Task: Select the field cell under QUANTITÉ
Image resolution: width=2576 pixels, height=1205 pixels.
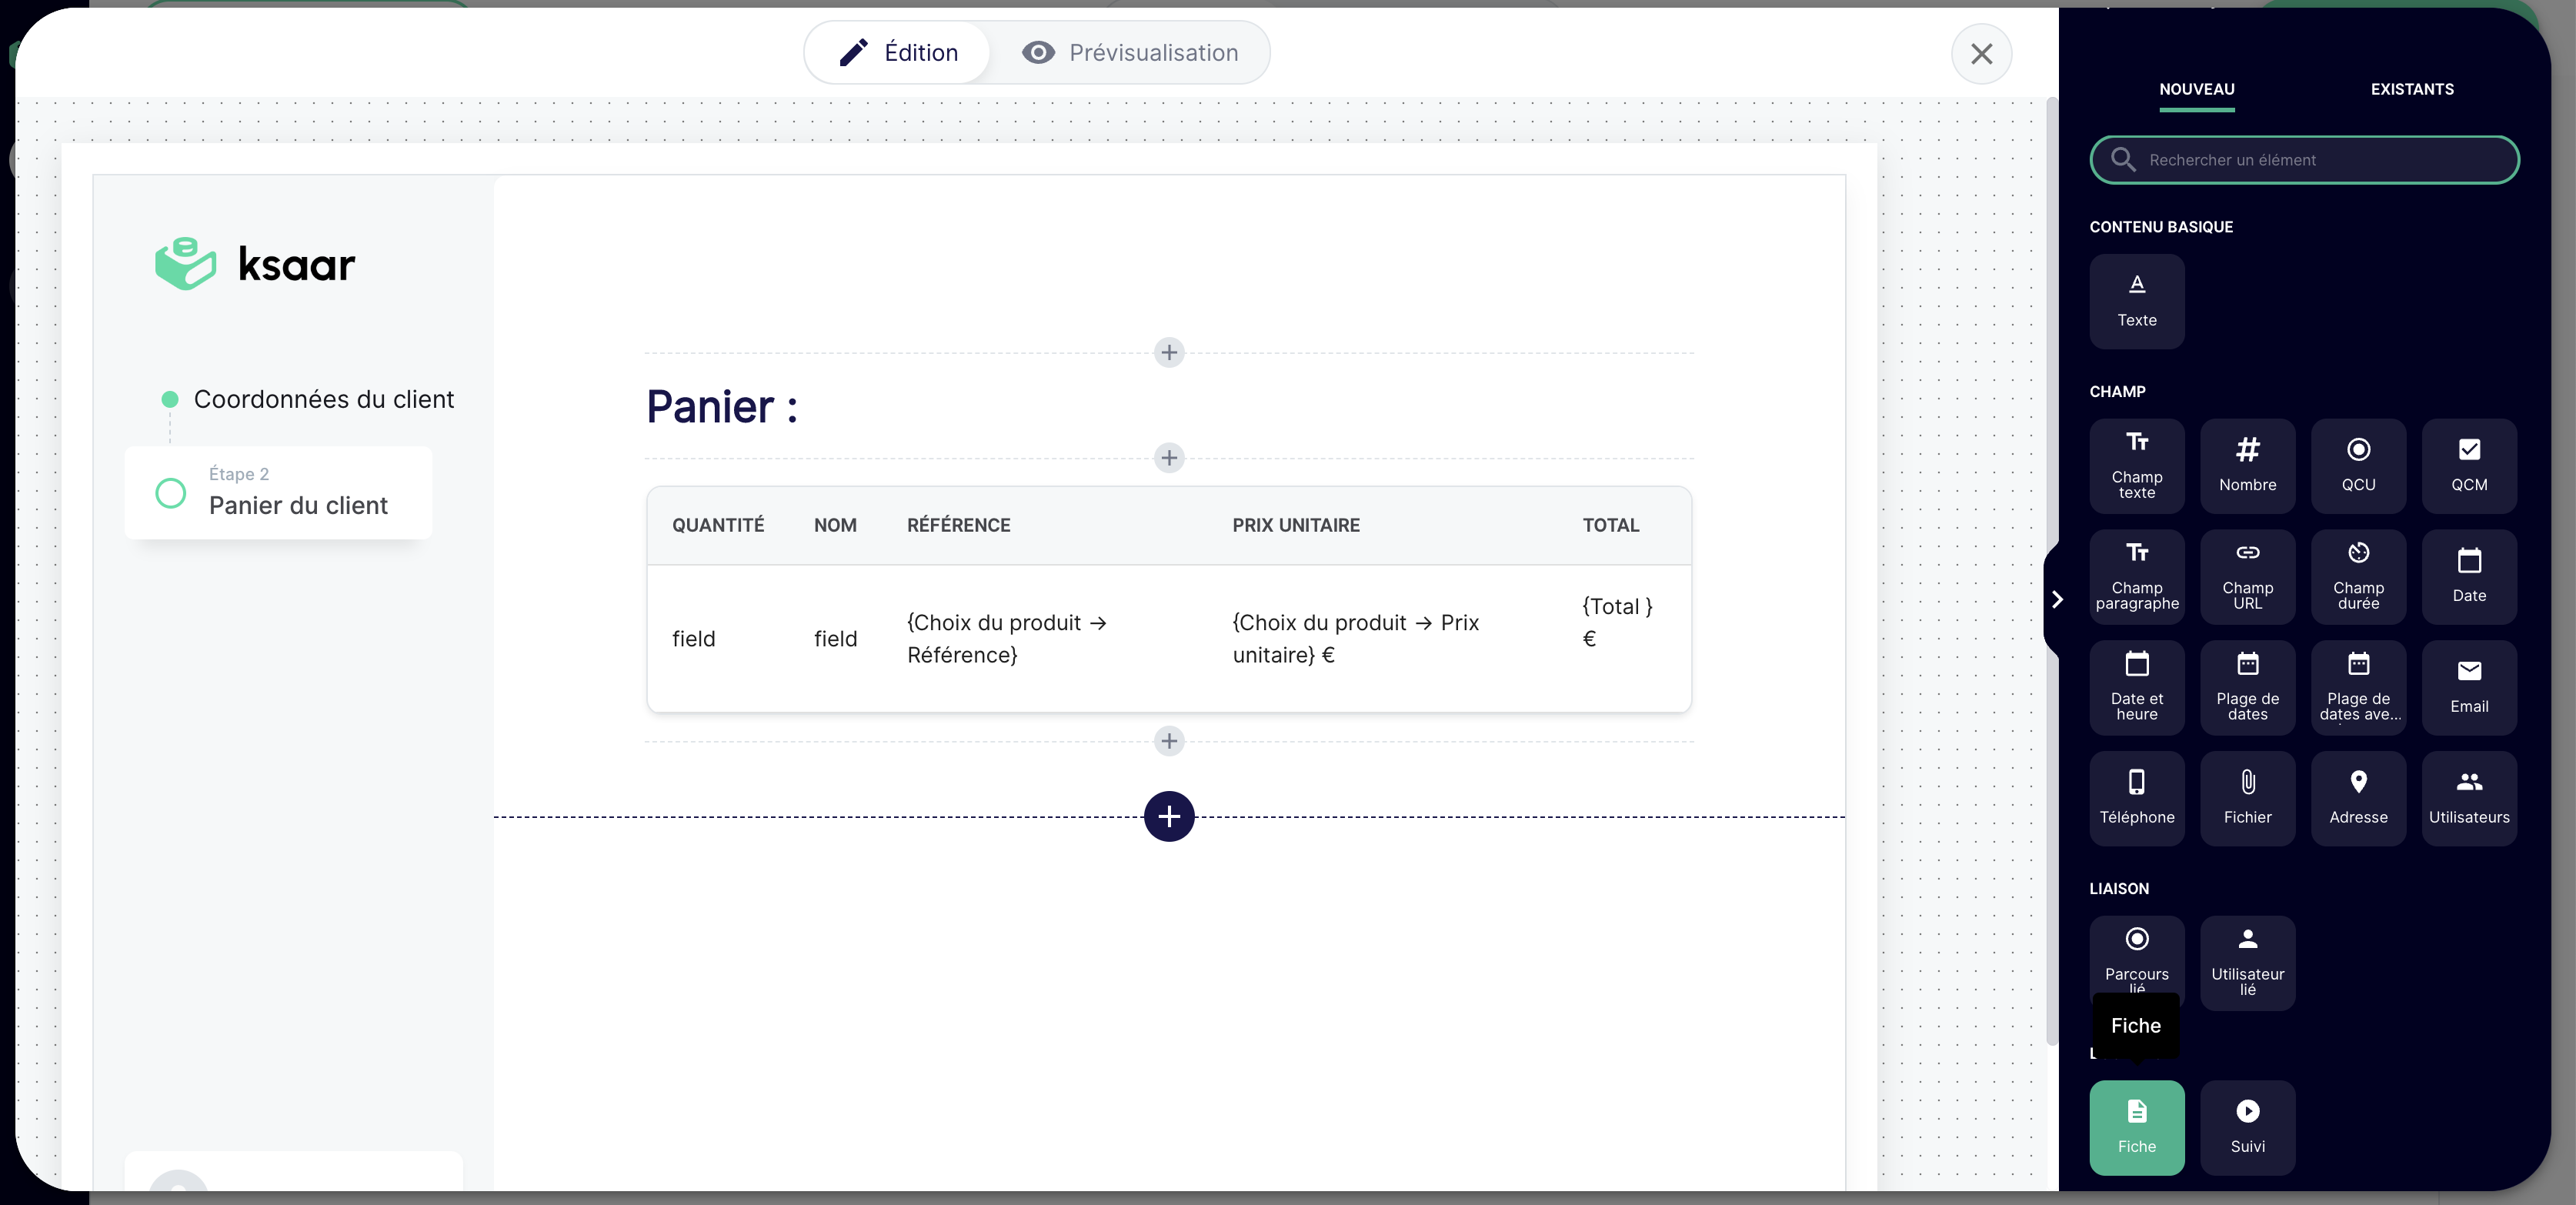Action: [x=693, y=638]
